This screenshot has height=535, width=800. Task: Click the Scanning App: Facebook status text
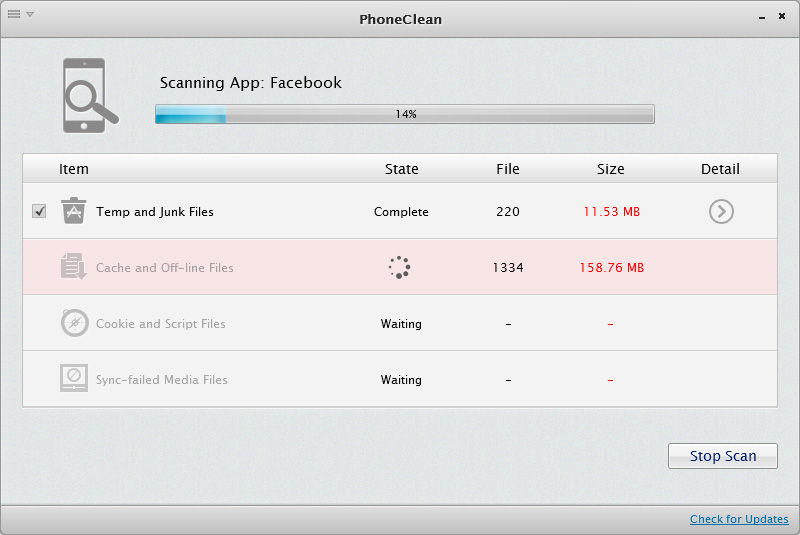(x=251, y=83)
